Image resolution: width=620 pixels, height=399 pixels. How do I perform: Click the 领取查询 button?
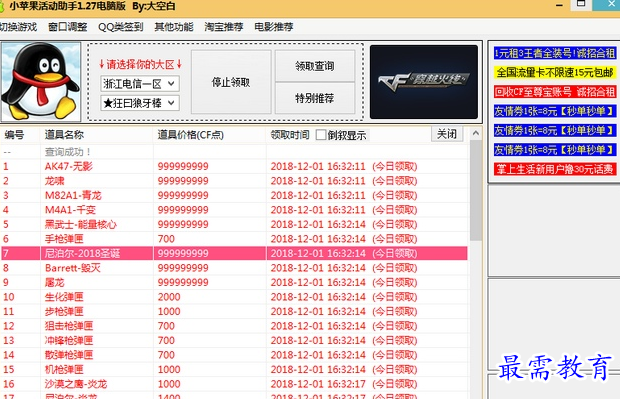coord(315,66)
